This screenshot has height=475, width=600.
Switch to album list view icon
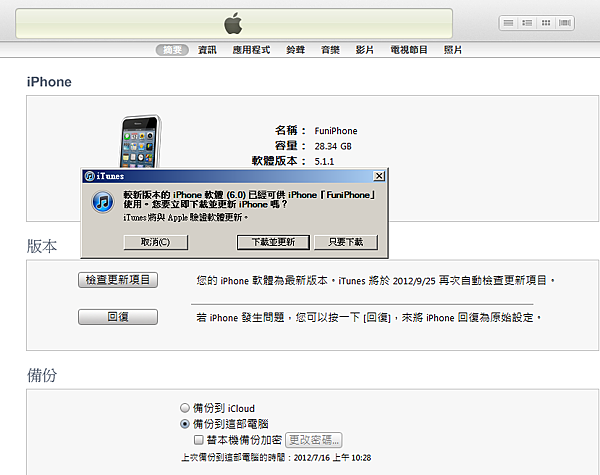[527, 23]
